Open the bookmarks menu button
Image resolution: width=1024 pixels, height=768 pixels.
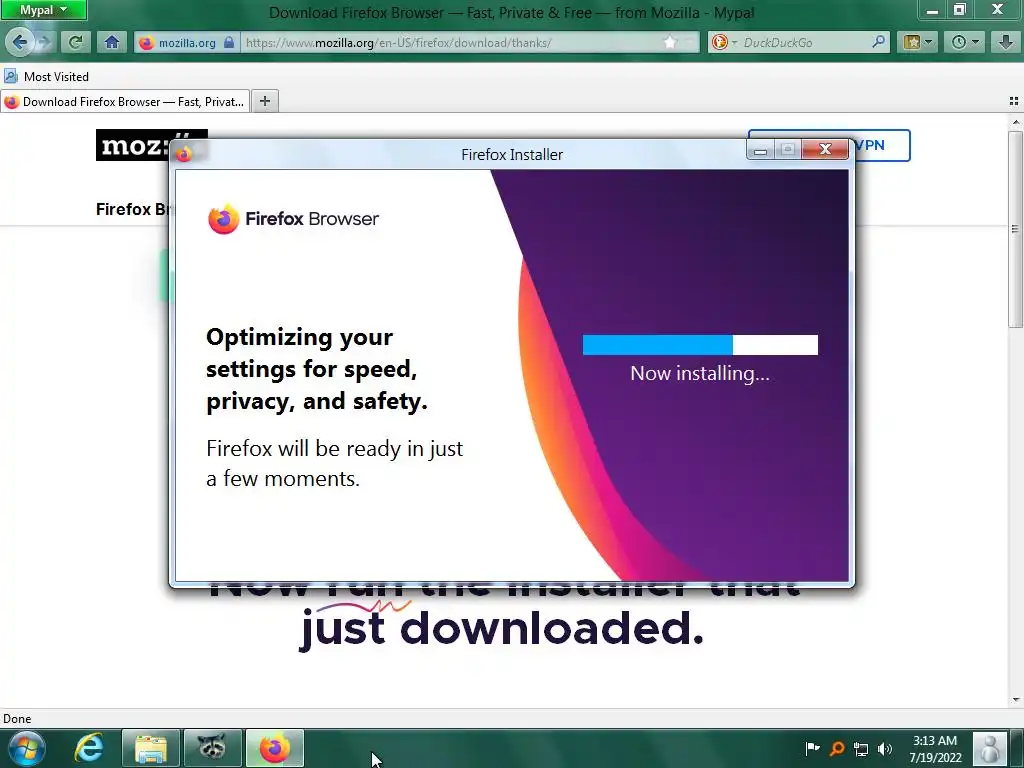click(x=918, y=42)
